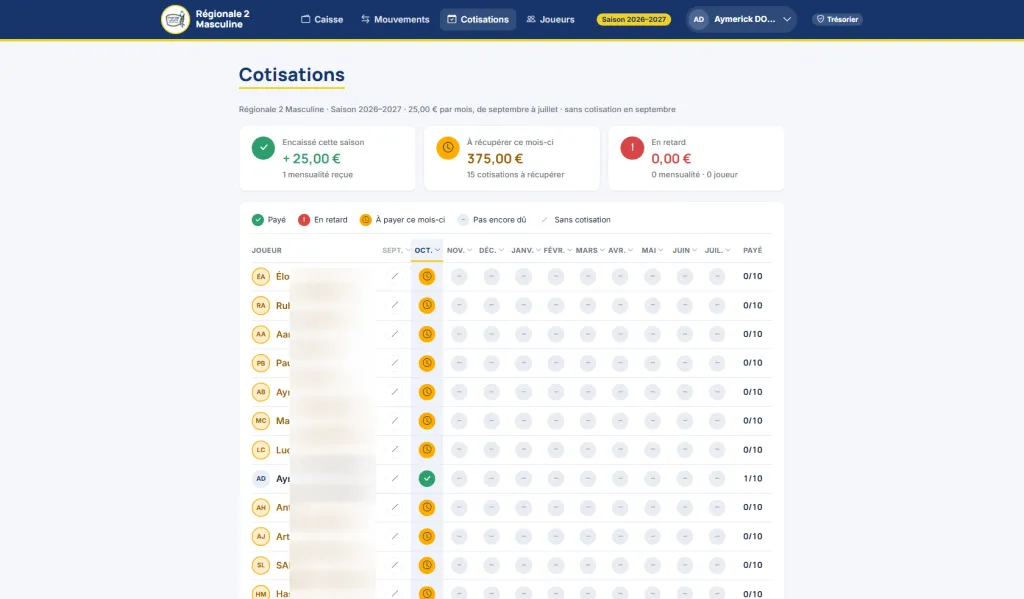Toggle October payment for AB player row
Image resolution: width=1024 pixels, height=599 pixels.
click(x=426, y=392)
